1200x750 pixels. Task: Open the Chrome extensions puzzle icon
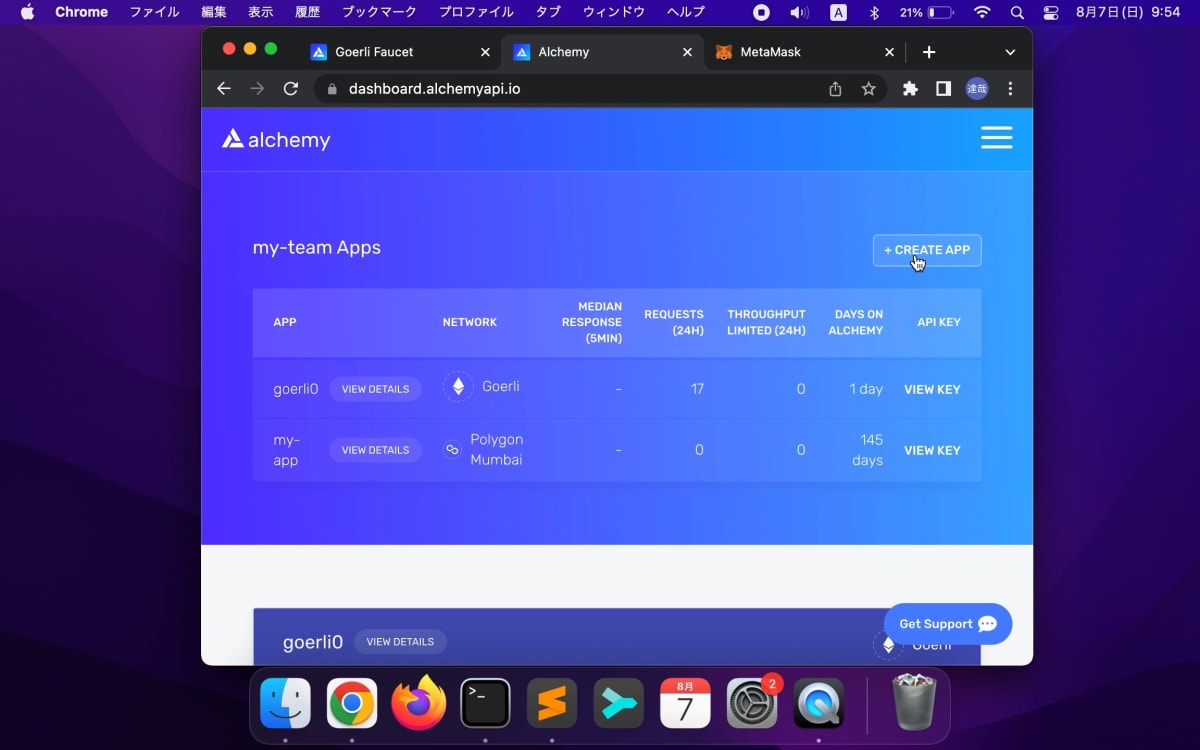[910, 89]
